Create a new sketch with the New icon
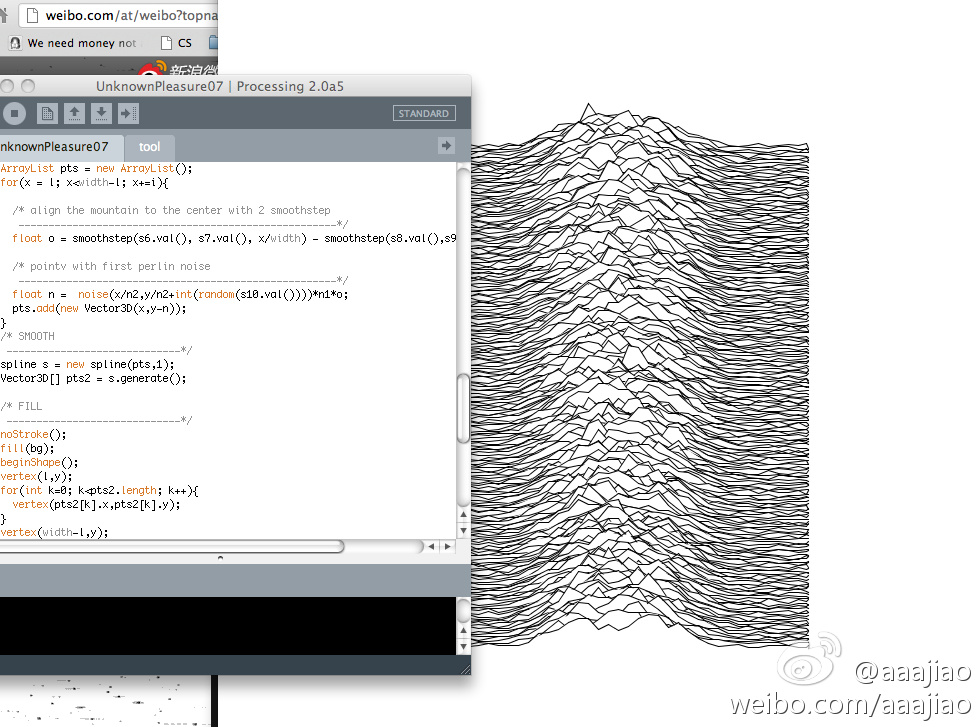 (x=47, y=113)
